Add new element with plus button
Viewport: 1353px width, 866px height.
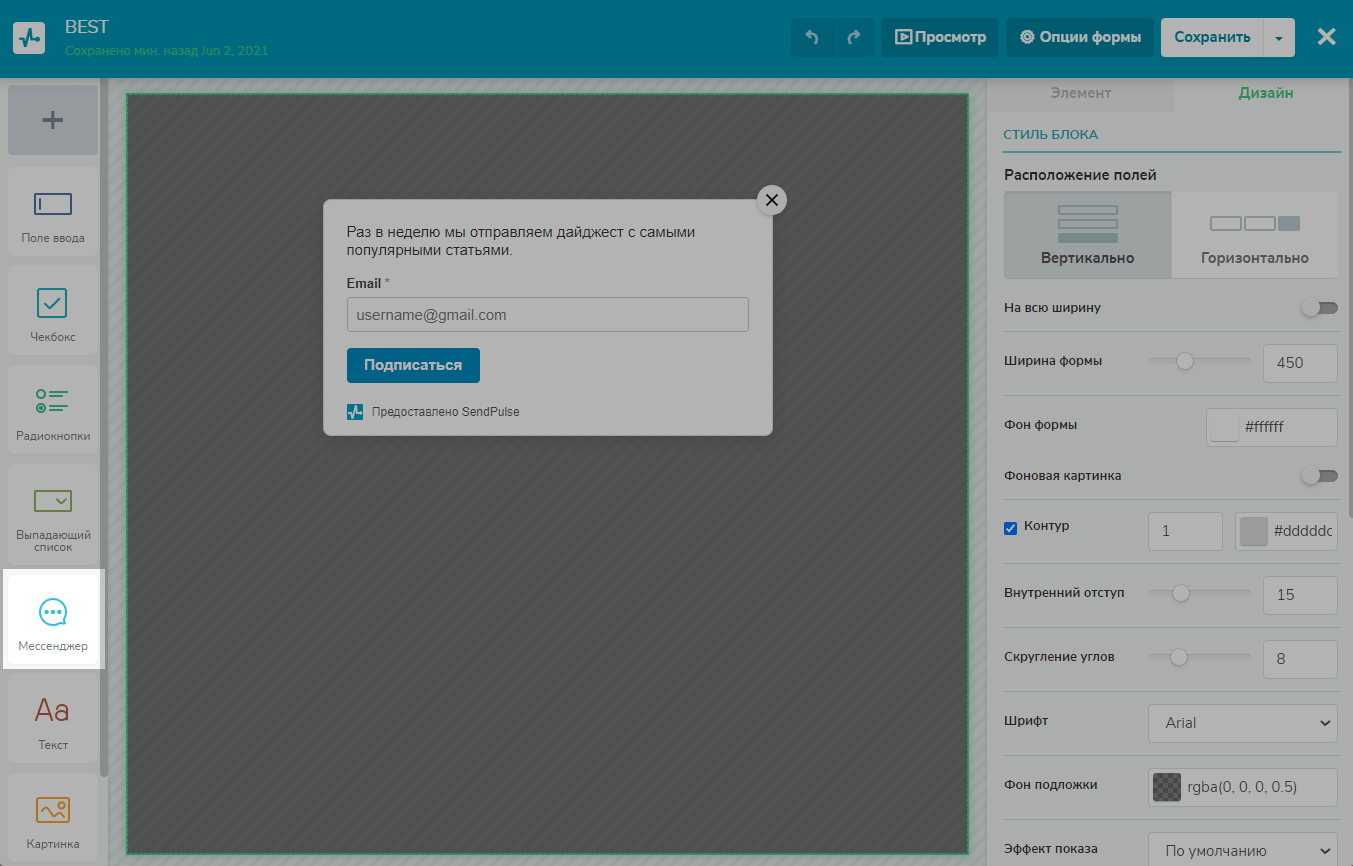[x=53, y=120]
